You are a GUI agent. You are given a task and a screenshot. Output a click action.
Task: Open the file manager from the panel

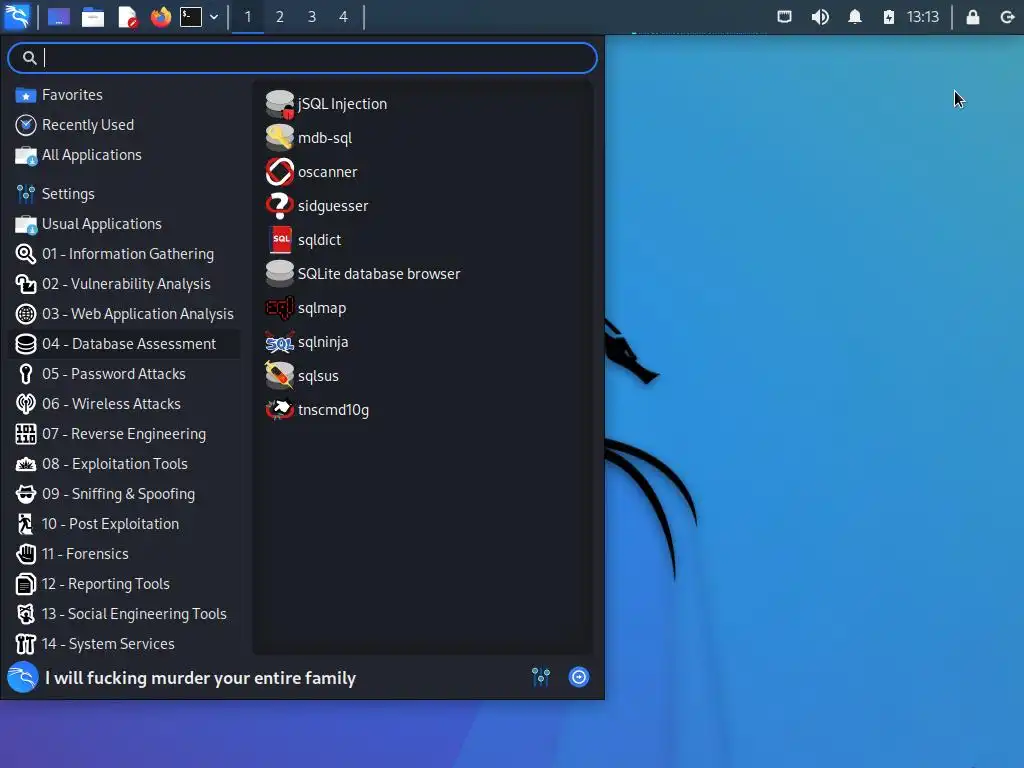pos(93,17)
